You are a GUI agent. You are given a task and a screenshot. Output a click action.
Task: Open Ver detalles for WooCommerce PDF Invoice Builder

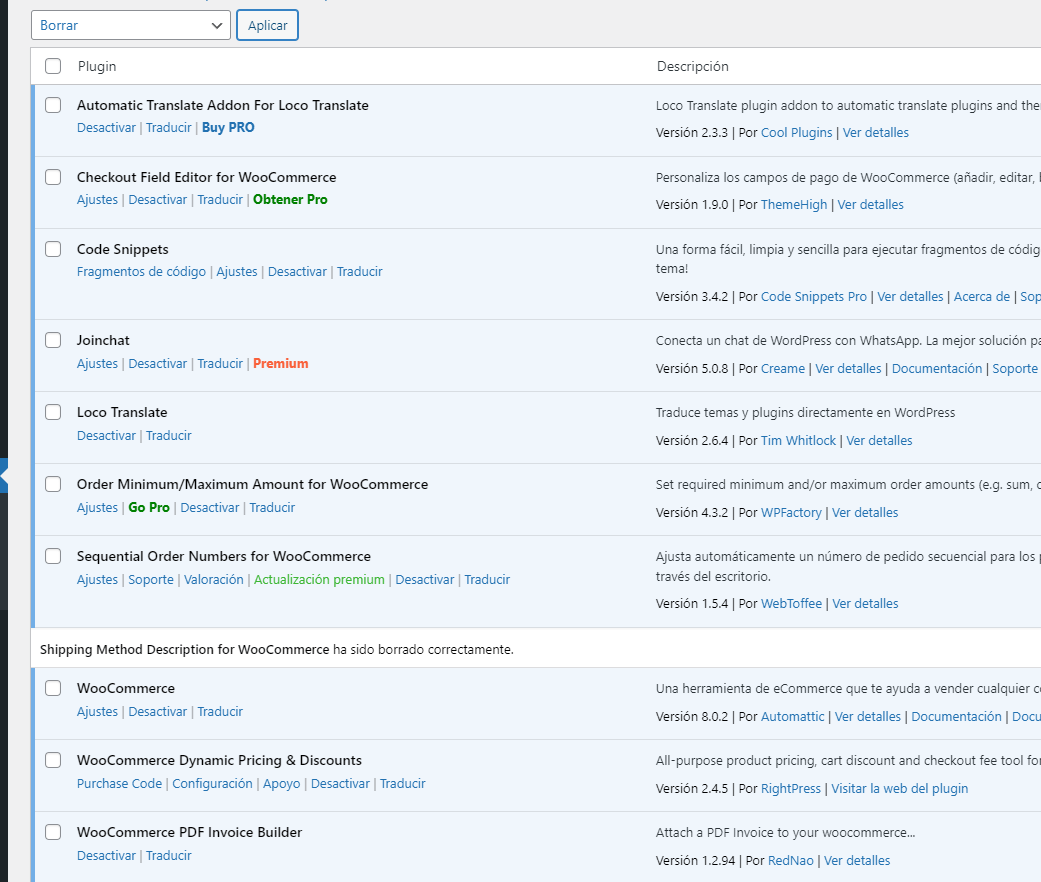pos(857,861)
